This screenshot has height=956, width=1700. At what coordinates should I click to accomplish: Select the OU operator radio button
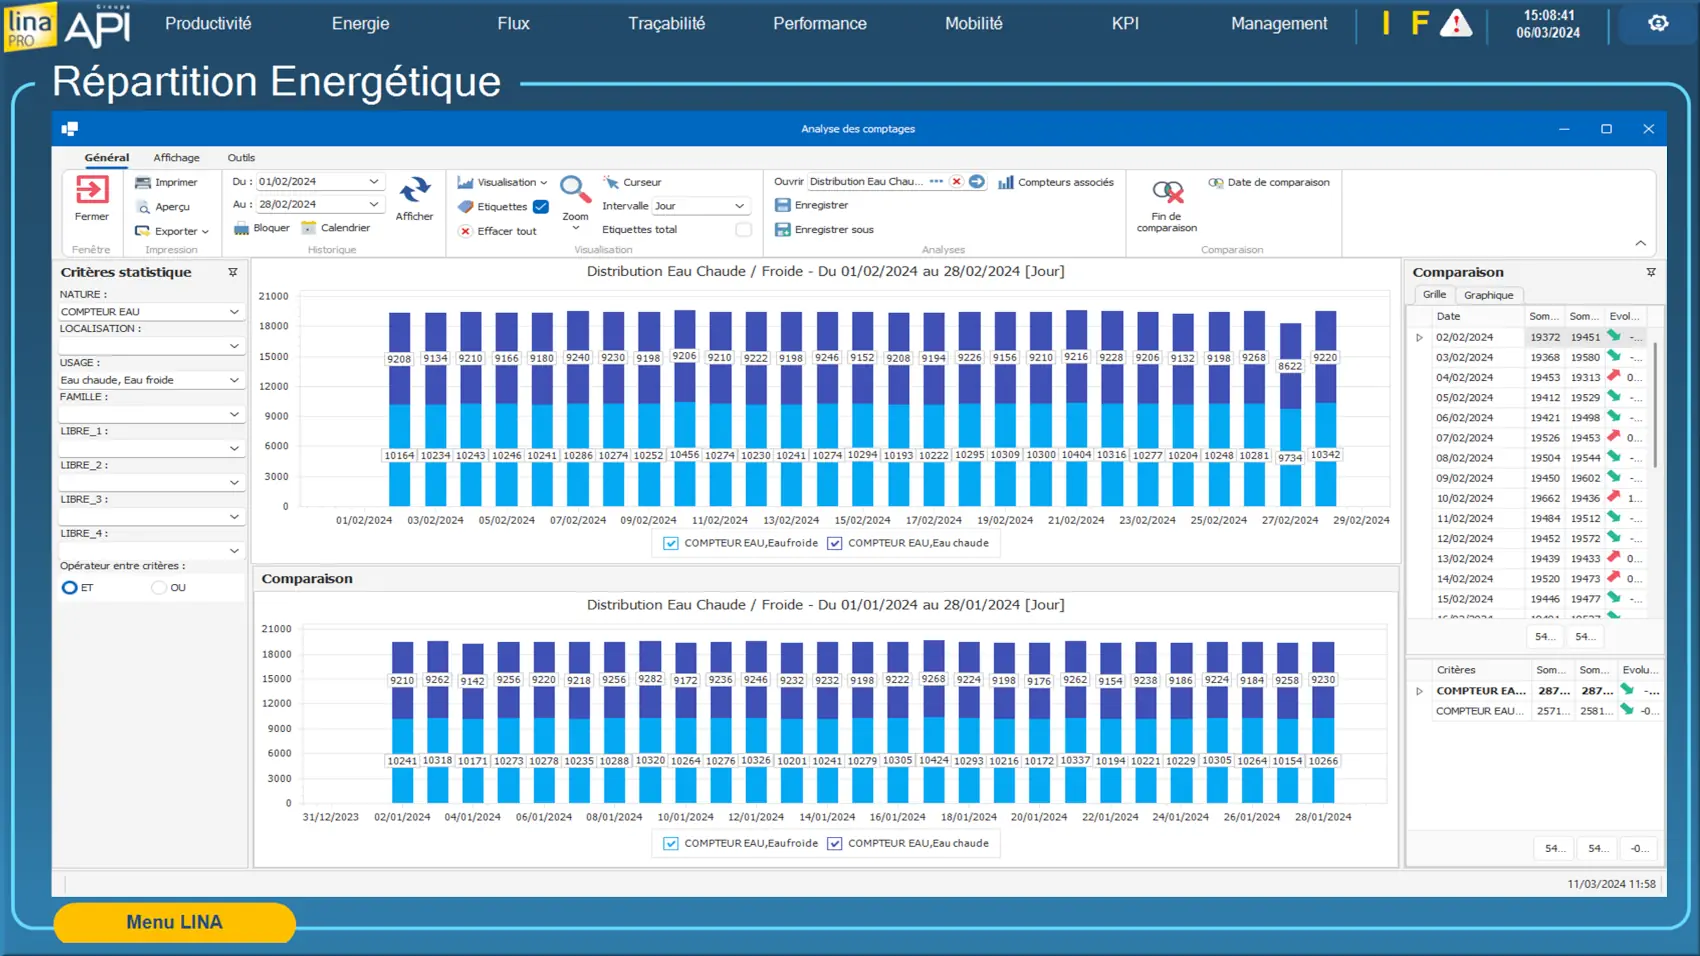coord(159,588)
